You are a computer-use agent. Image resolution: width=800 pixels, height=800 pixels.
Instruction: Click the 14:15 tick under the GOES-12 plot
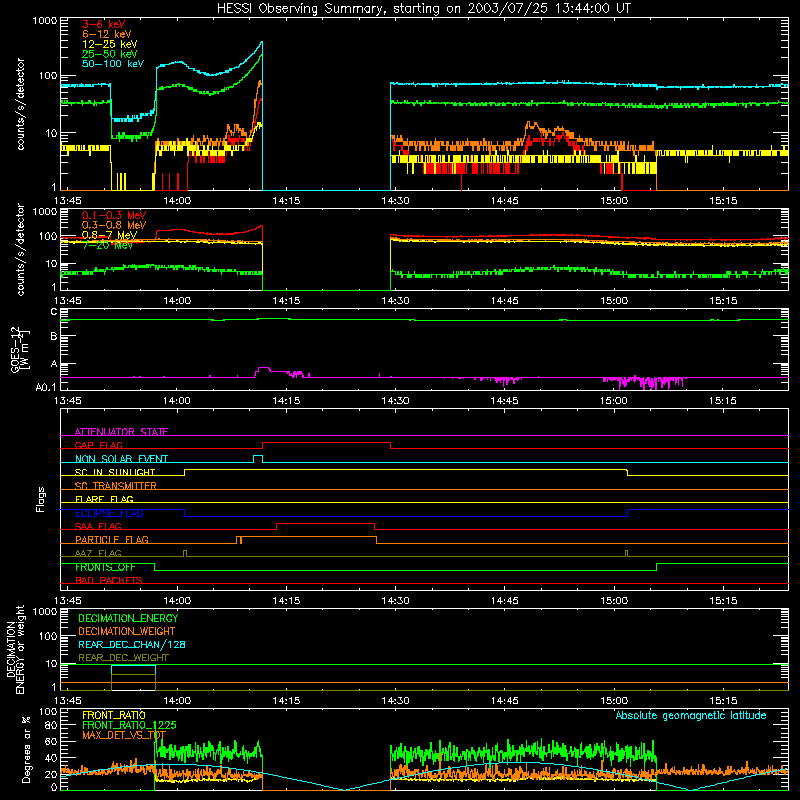click(286, 401)
